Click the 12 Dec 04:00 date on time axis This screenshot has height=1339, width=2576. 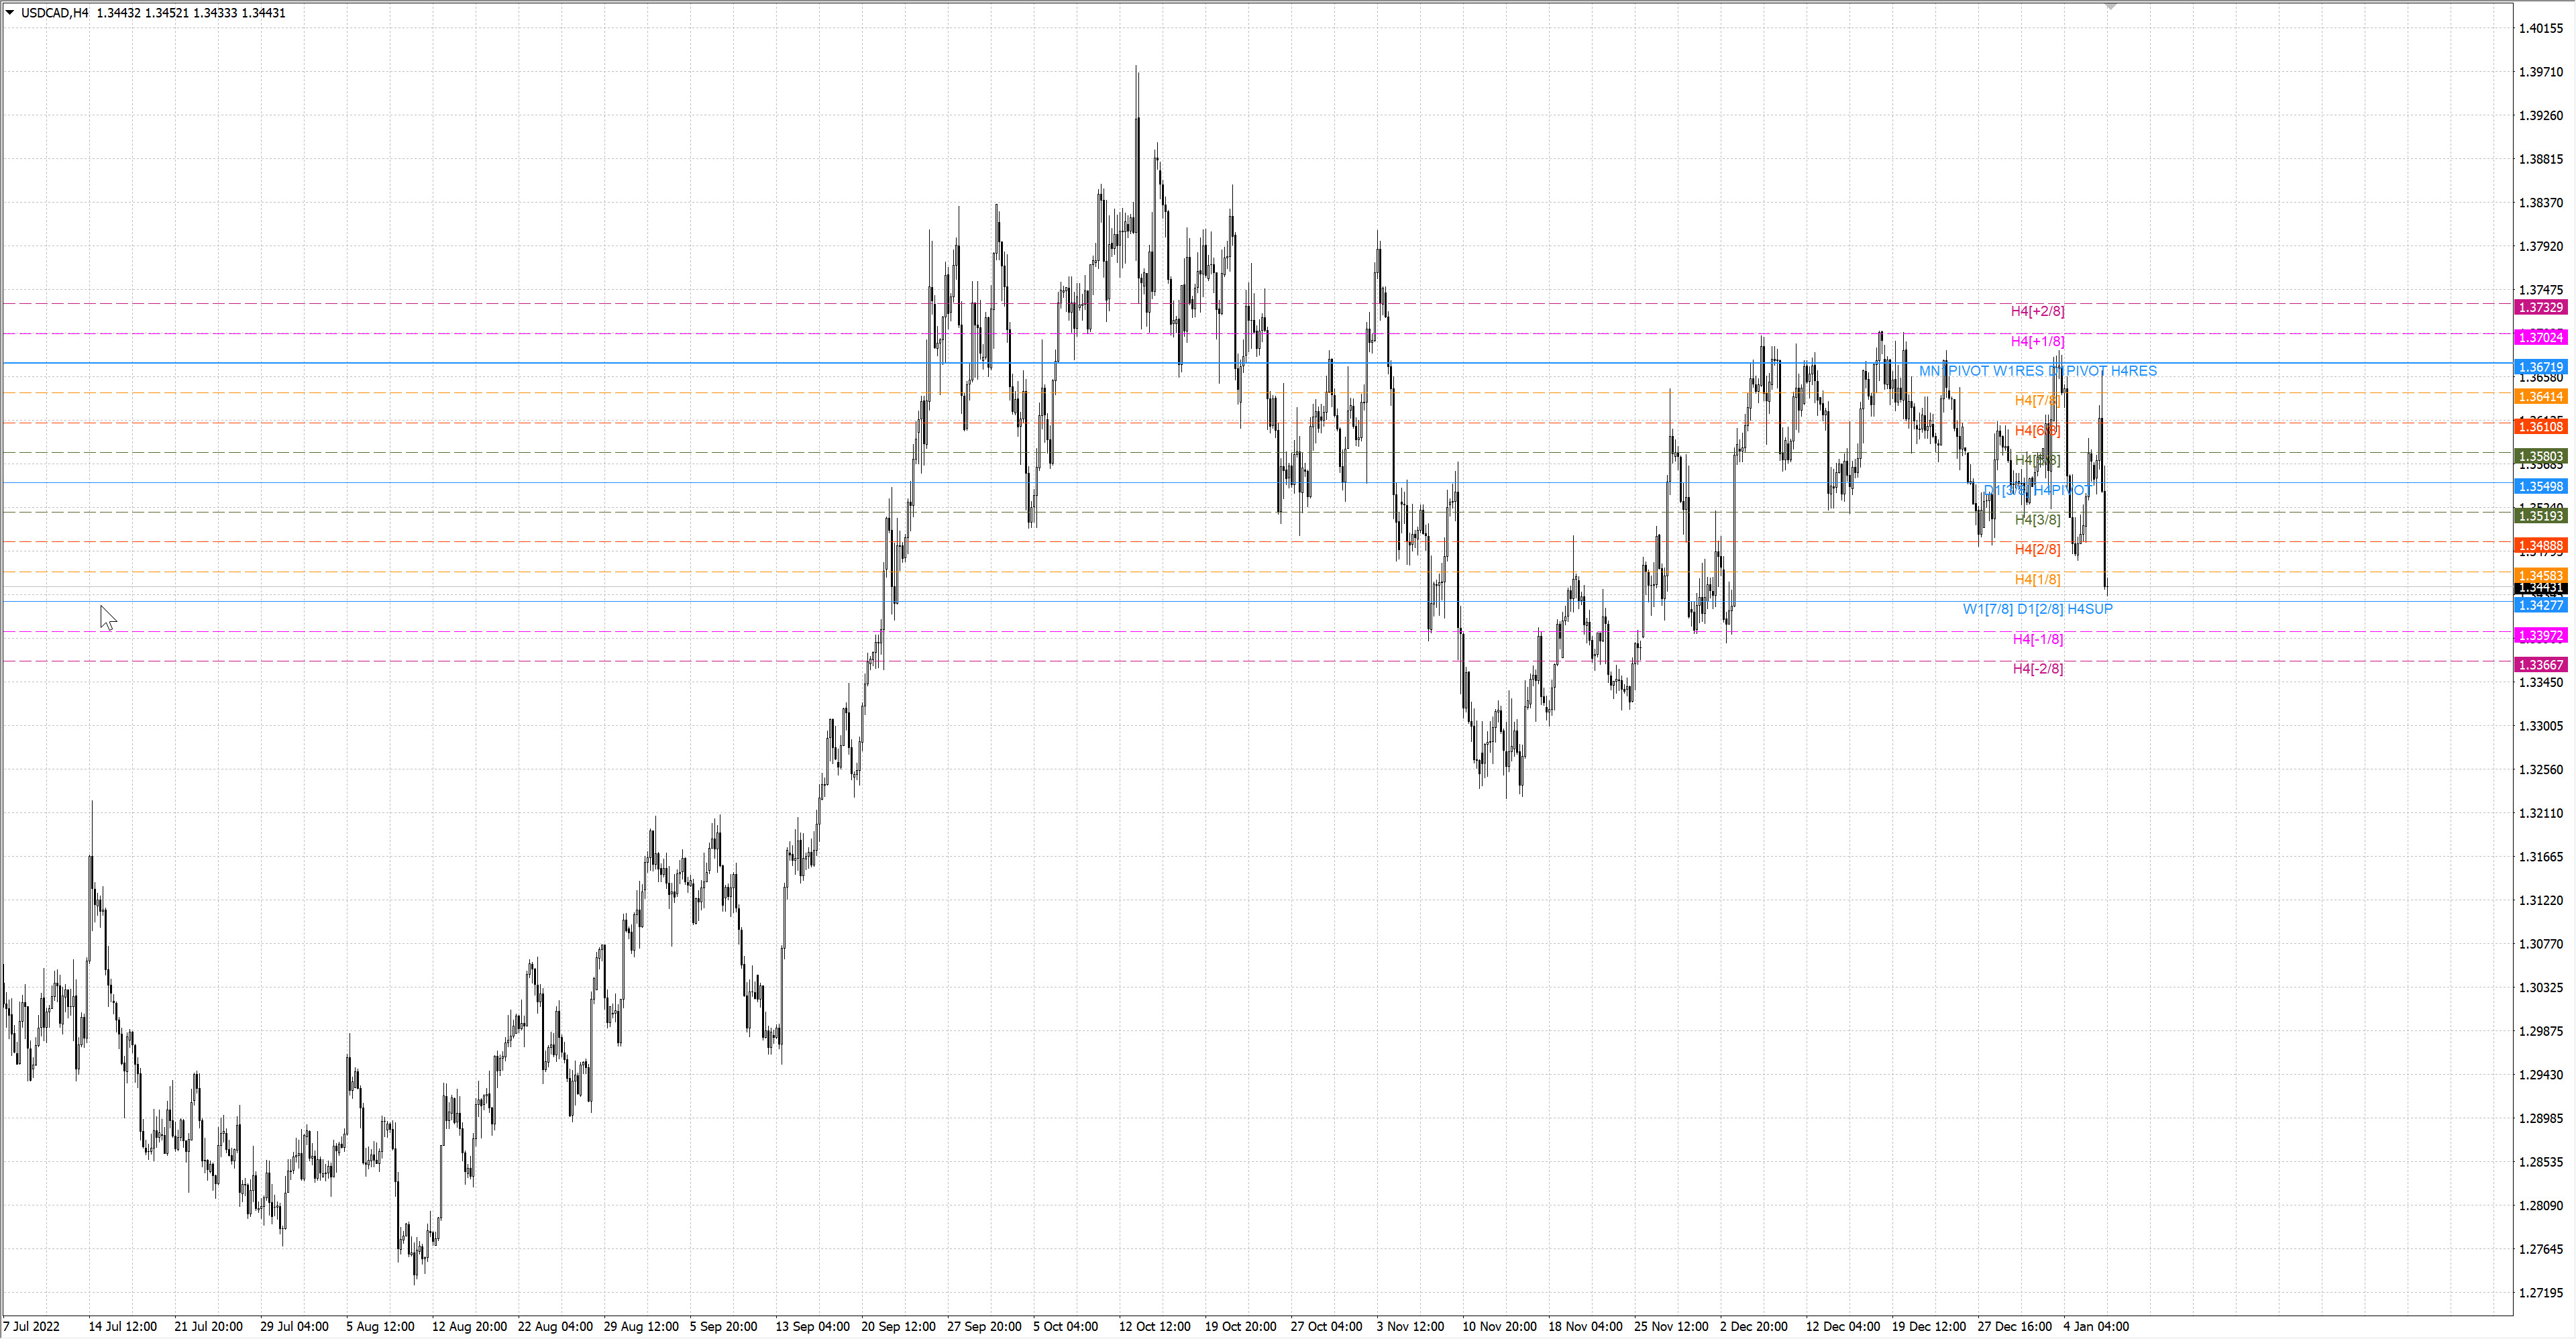click(x=1843, y=1327)
